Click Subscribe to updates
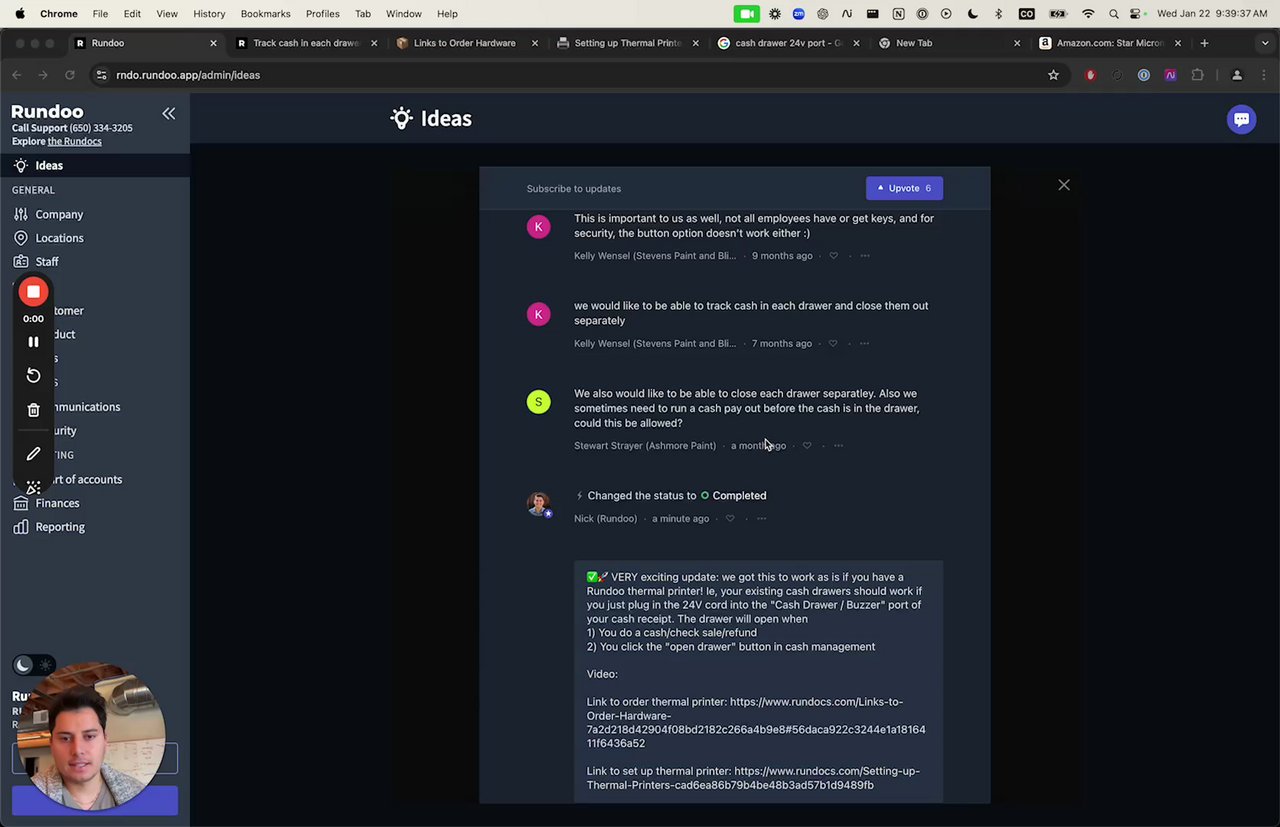This screenshot has height=827, width=1280. click(x=574, y=188)
